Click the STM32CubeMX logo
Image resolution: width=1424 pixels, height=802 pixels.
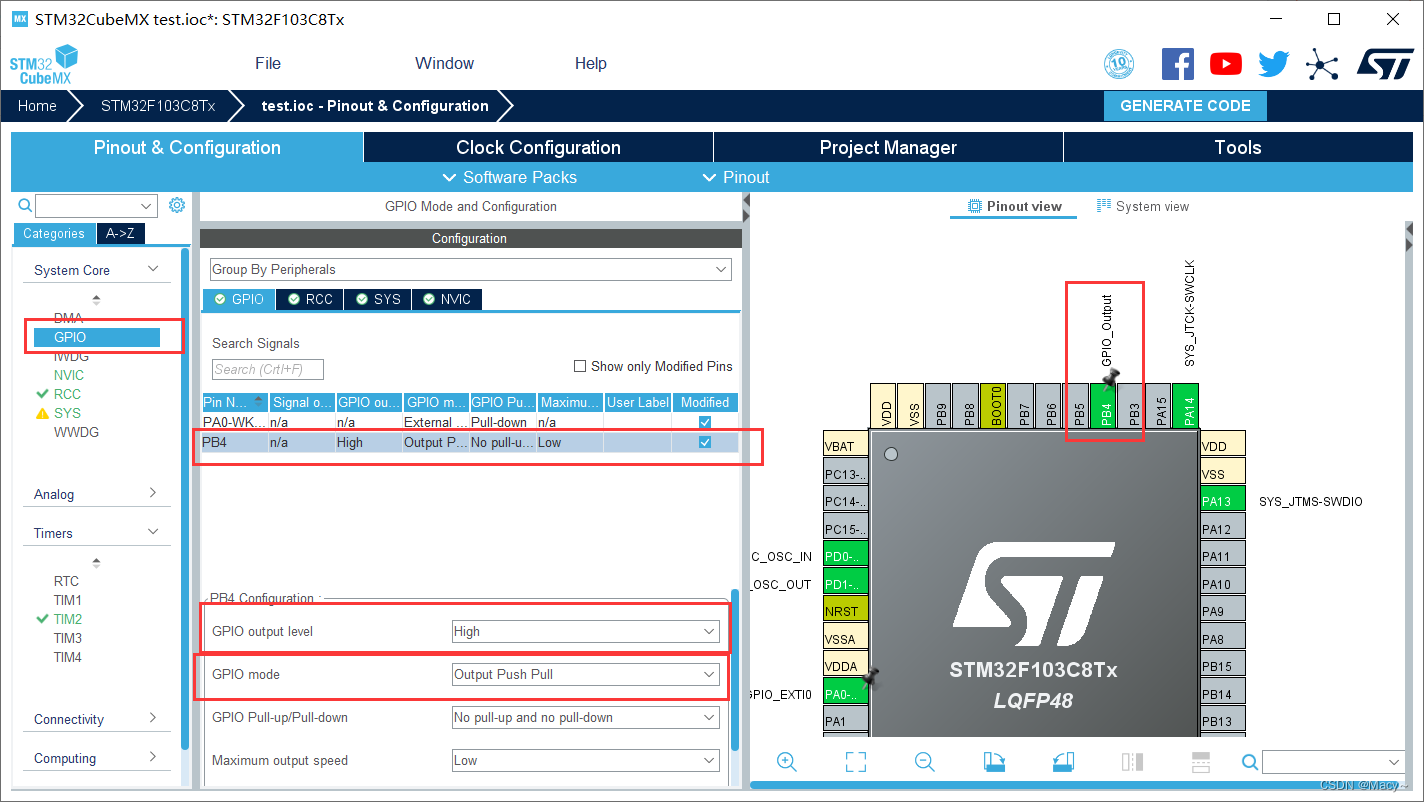[44, 64]
